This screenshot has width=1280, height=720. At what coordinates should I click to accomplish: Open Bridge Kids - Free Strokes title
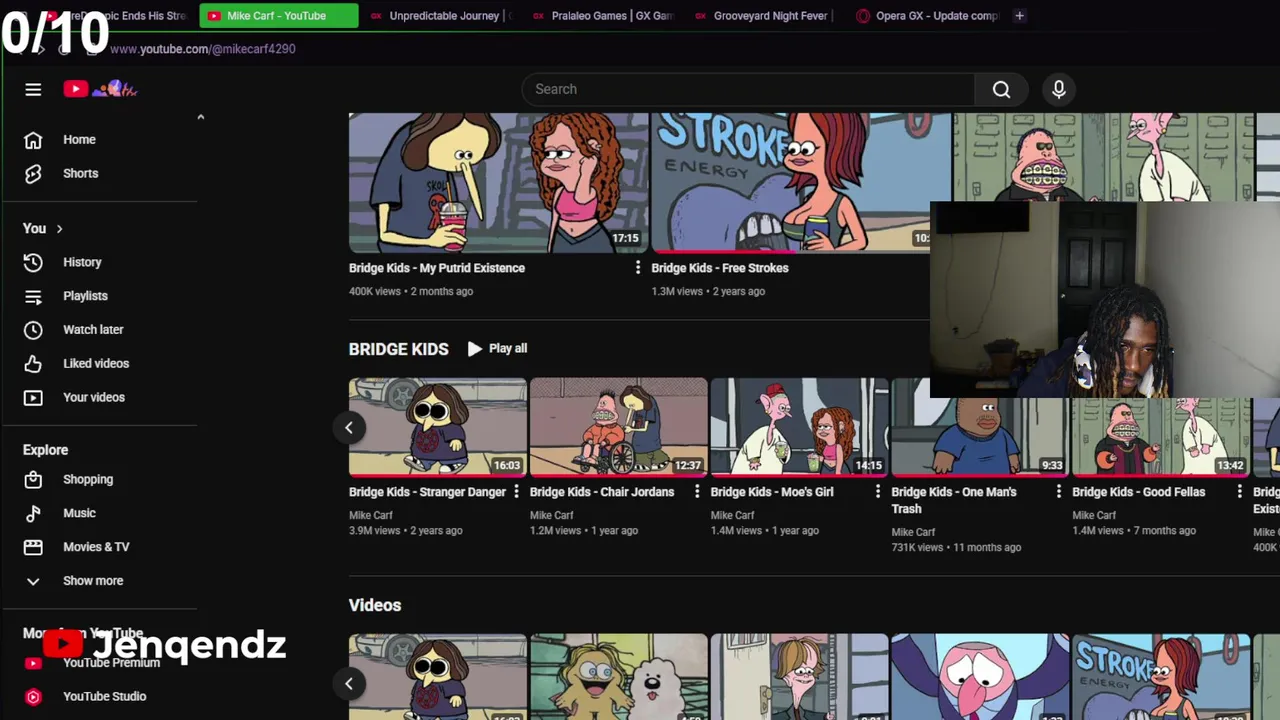[720, 268]
